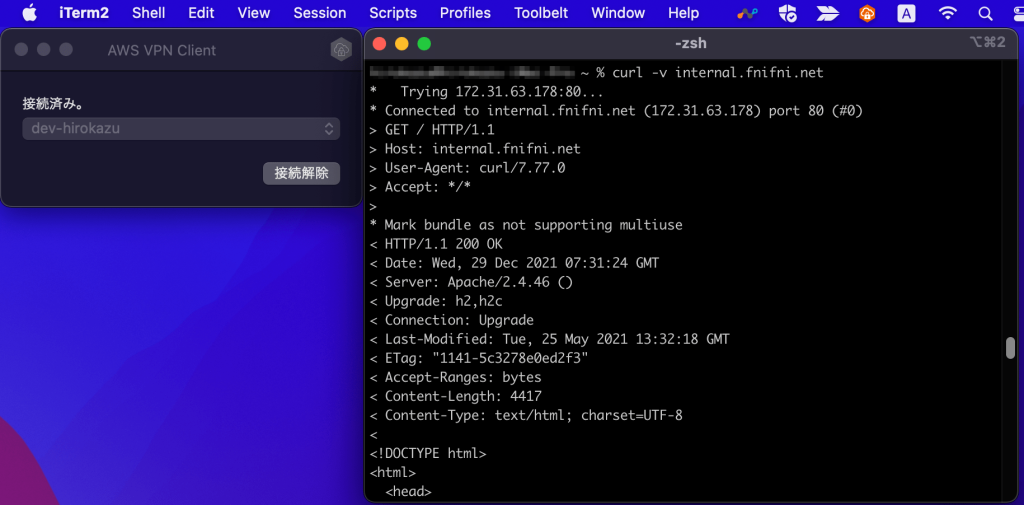Open the Wi-Fi status menu
Screen dimensions: 1024x505
coord(946,13)
